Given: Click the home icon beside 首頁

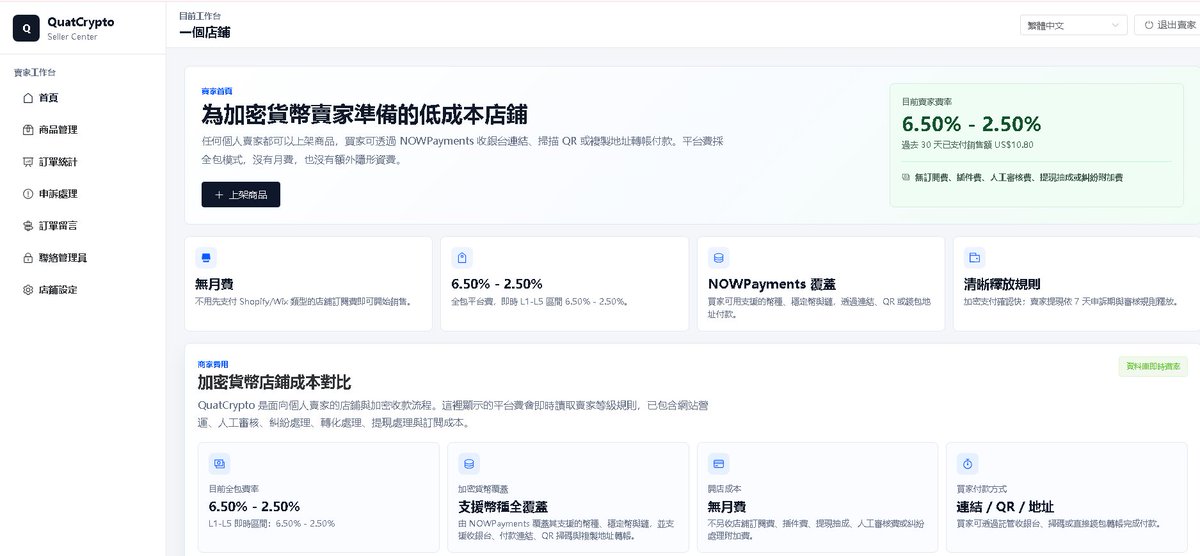Looking at the screenshot, I should (x=28, y=97).
